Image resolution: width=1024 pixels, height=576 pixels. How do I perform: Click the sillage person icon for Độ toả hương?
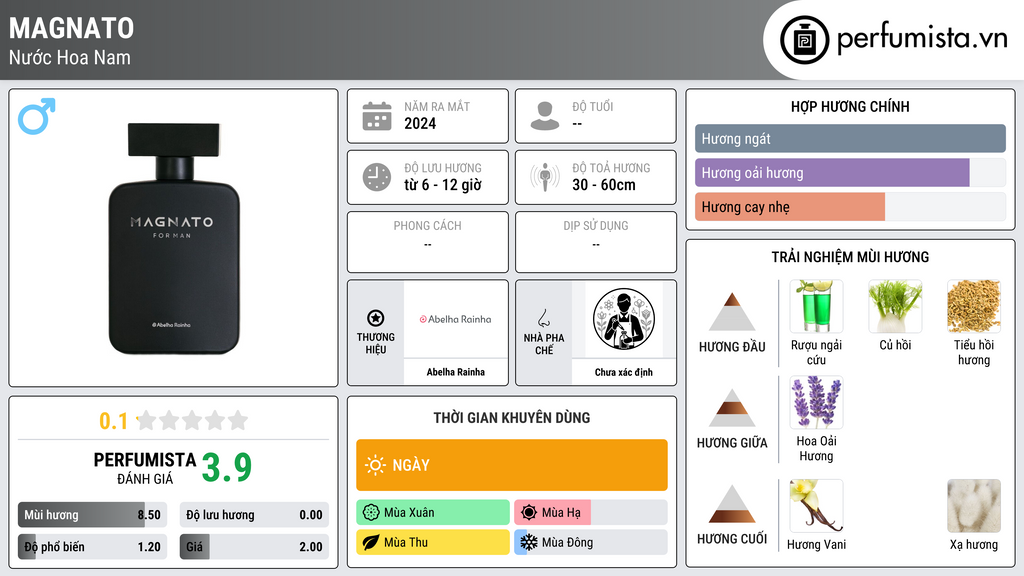(x=545, y=177)
